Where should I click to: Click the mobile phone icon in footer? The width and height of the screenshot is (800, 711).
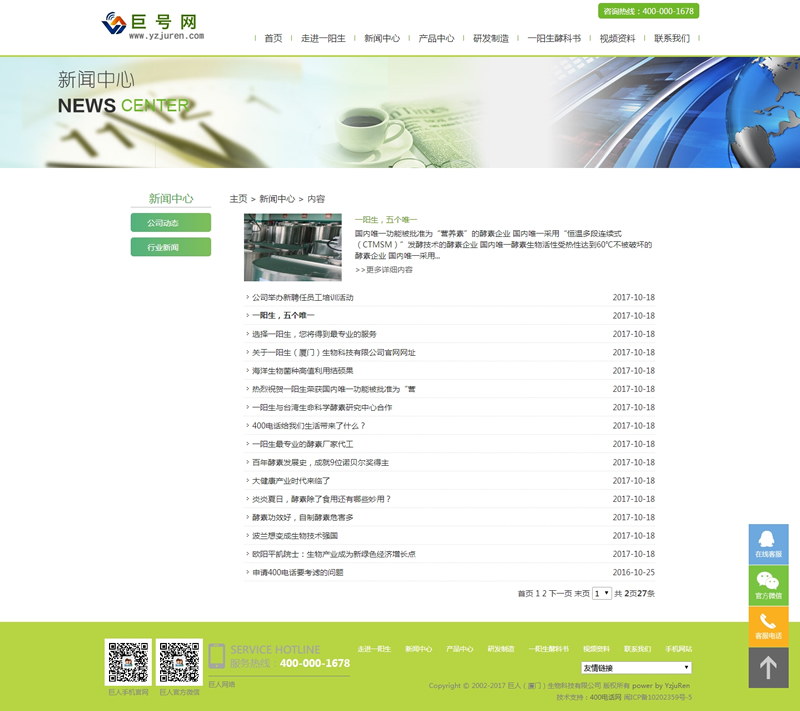(217, 657)
